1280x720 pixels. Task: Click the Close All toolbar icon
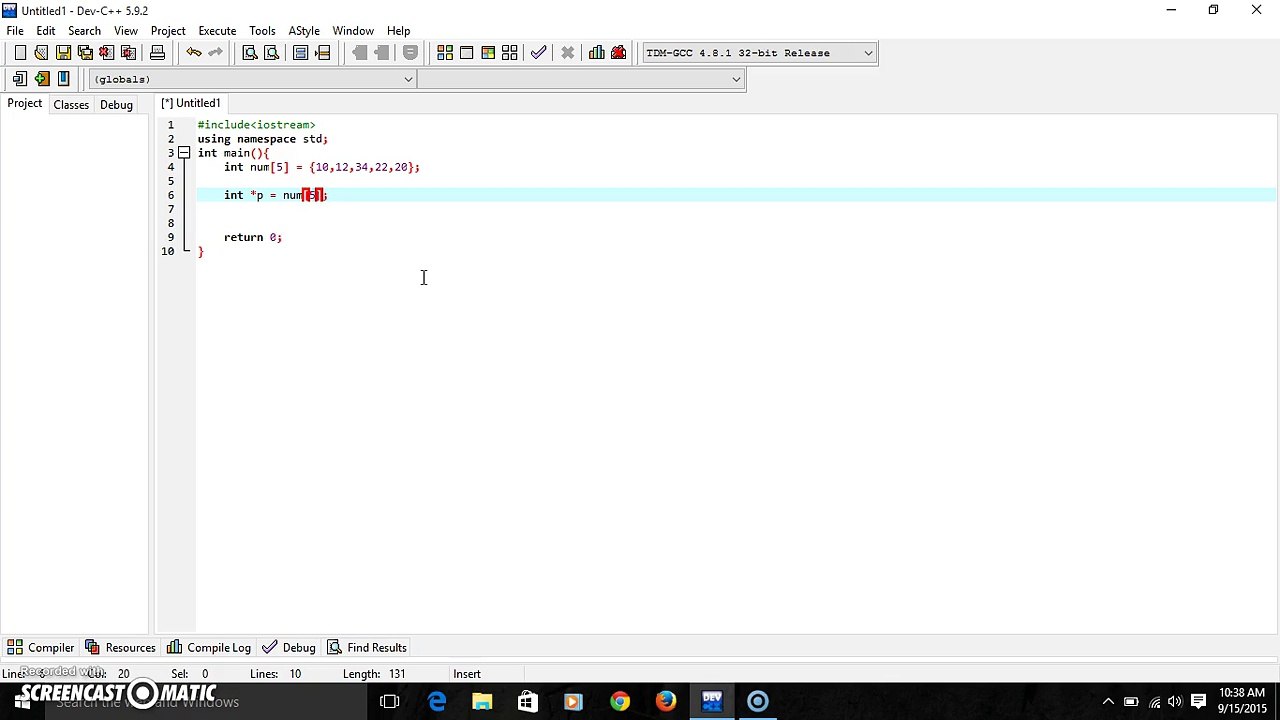[x=128, y=53]
